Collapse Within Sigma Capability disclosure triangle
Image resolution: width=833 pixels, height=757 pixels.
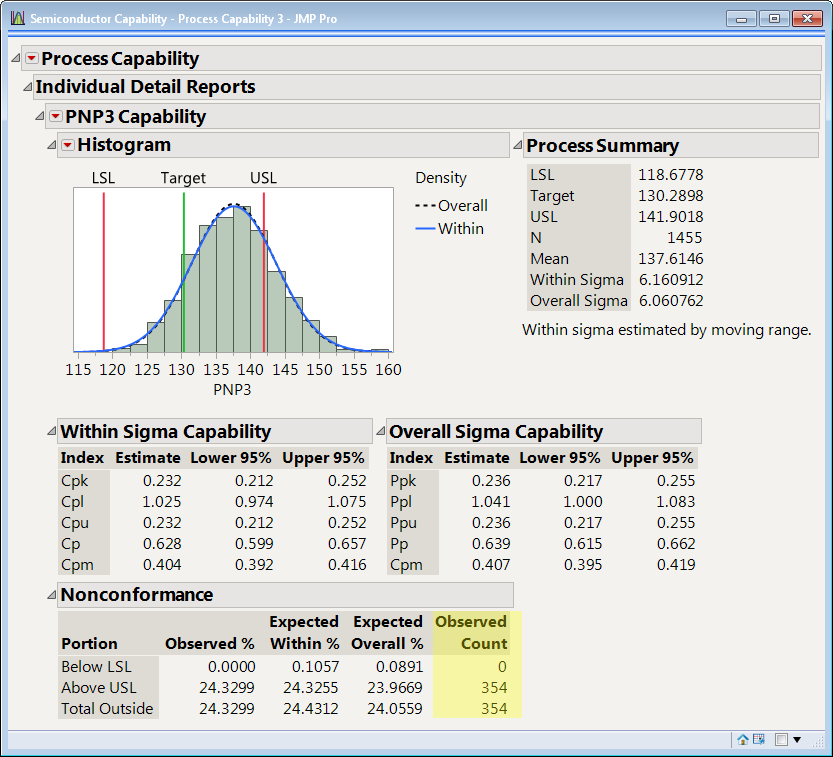coord(52,430)
